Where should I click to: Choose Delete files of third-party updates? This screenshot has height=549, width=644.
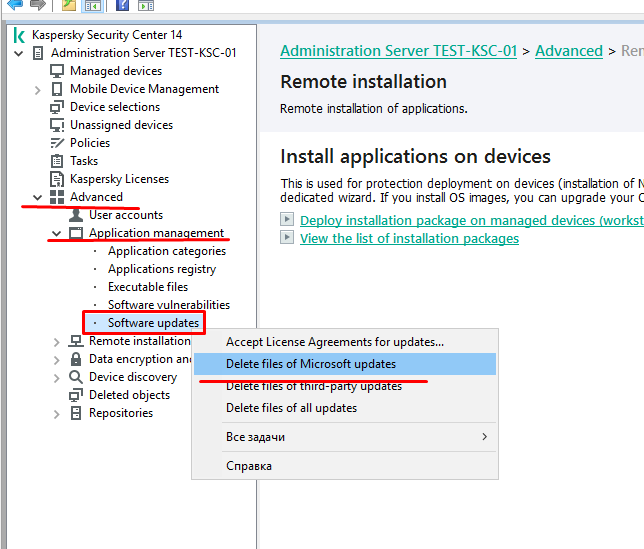345,386
